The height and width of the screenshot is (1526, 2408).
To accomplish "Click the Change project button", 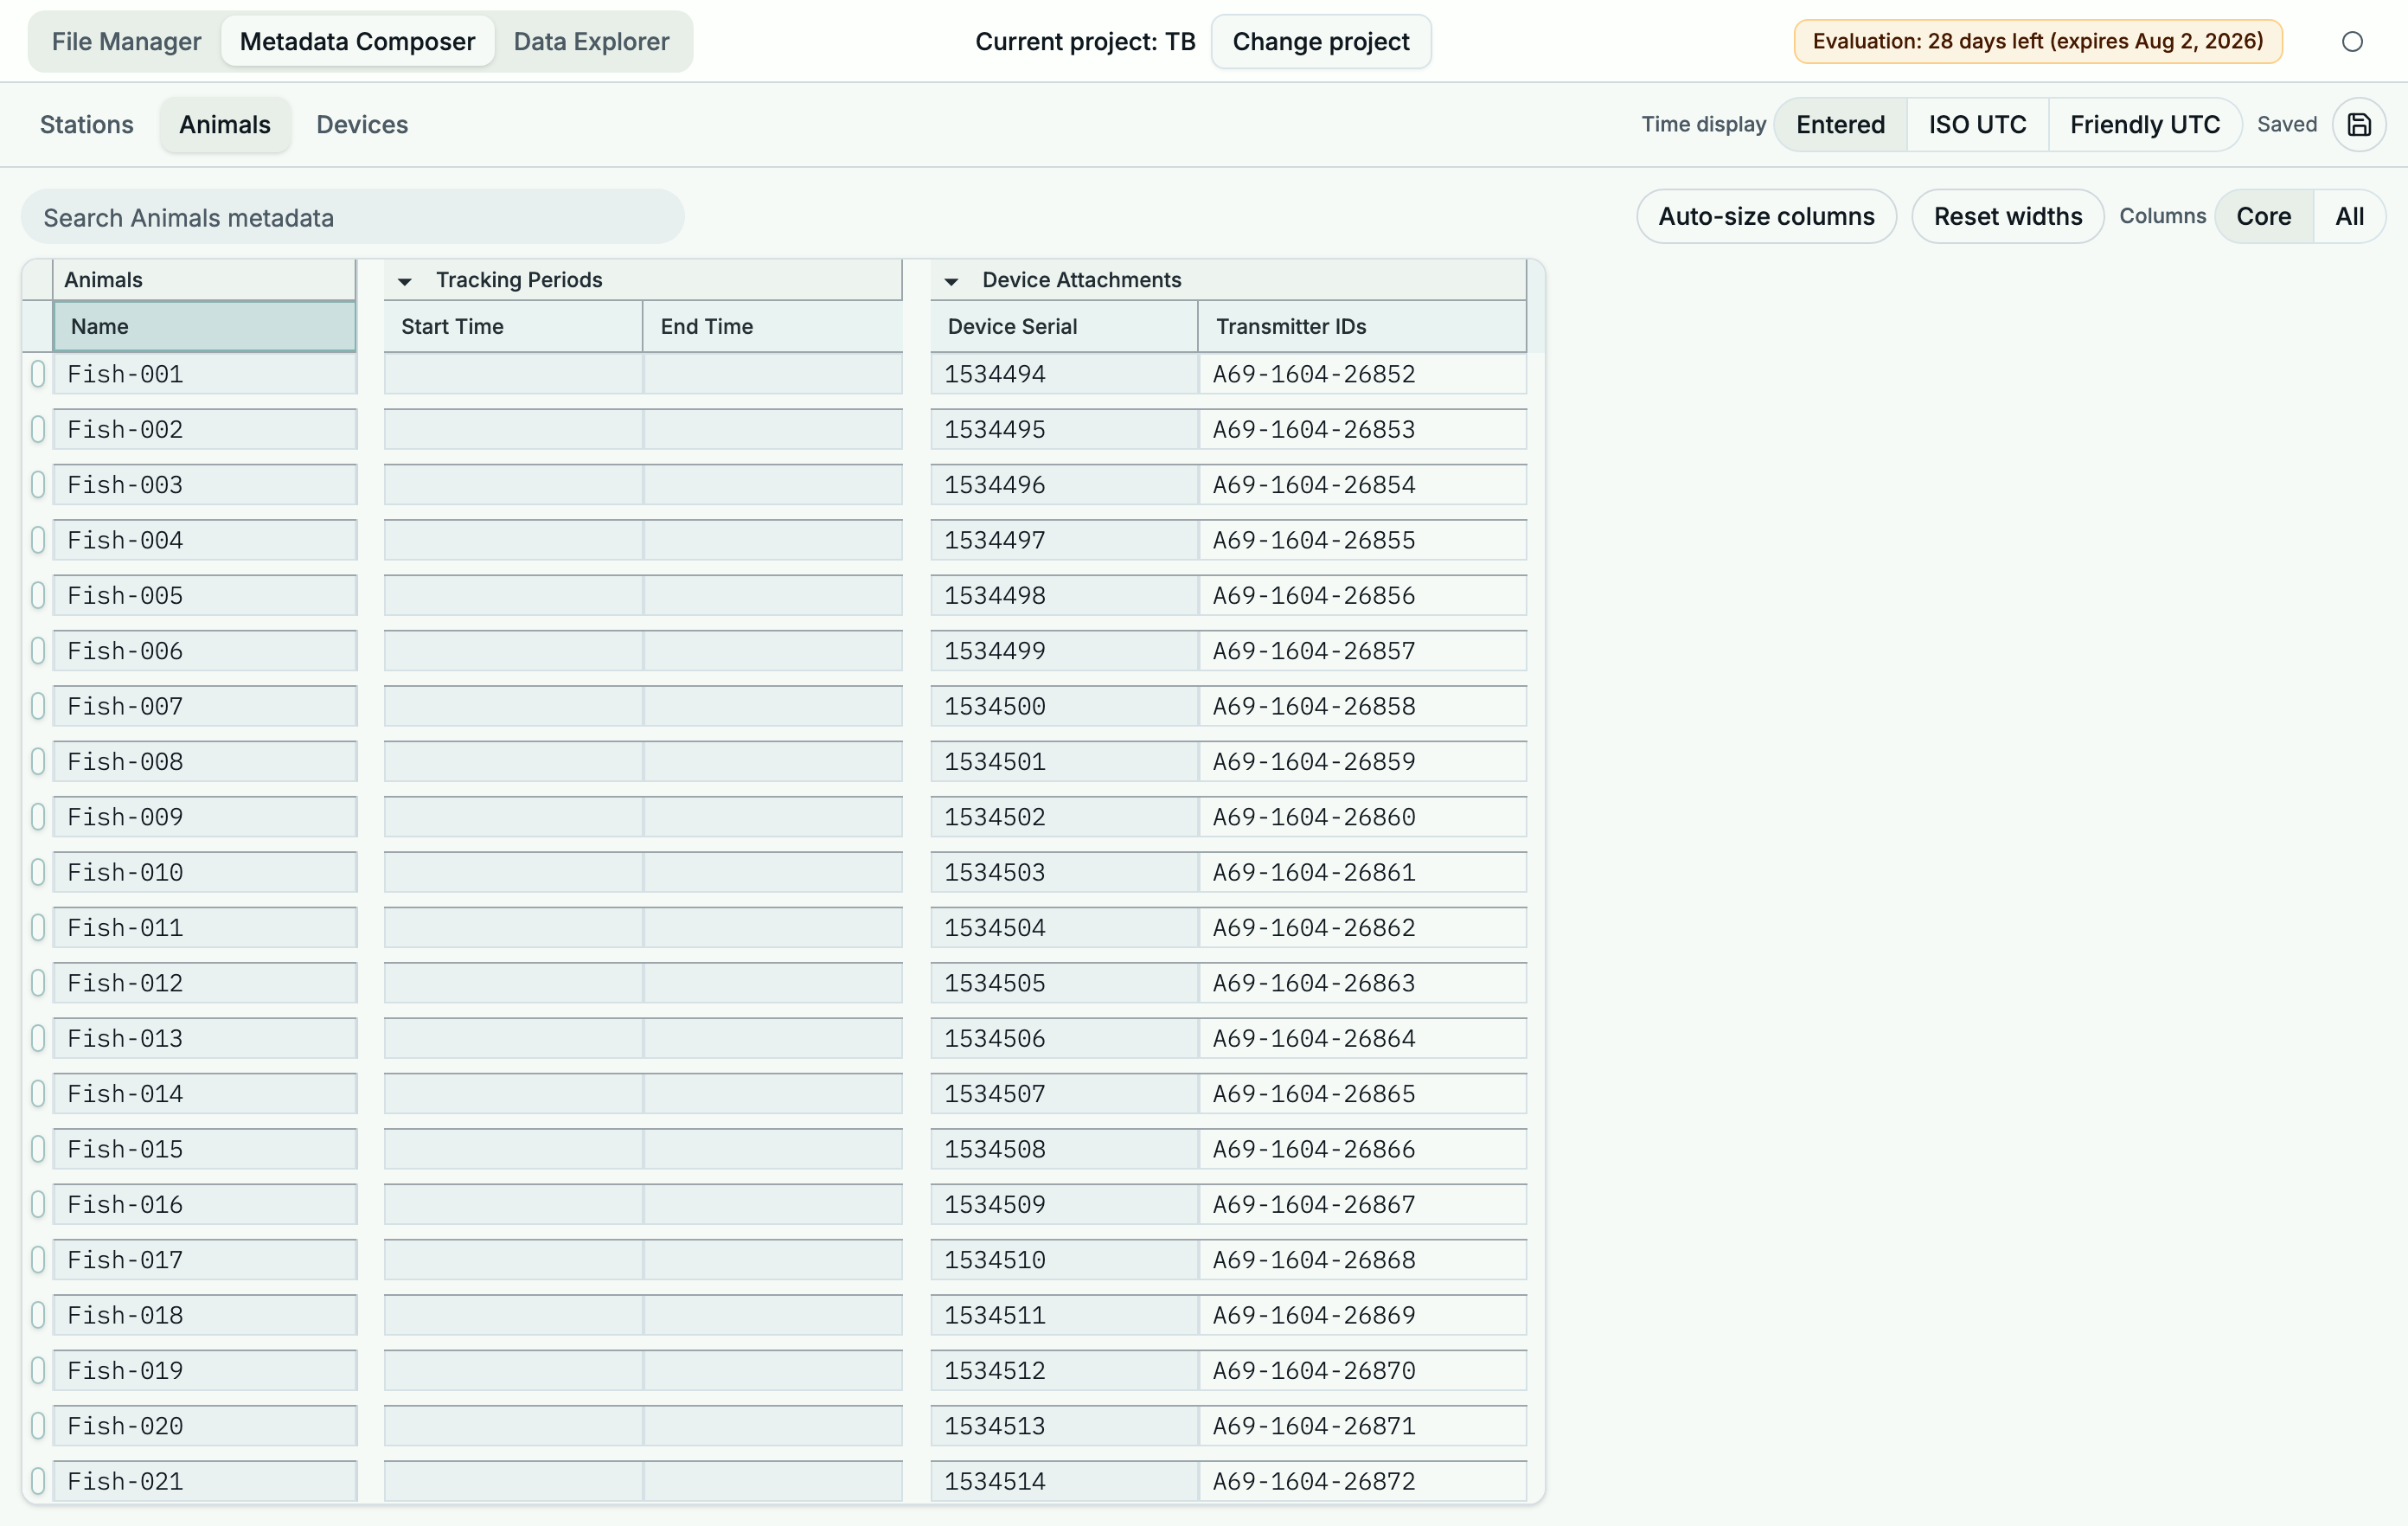I will 1320,41.
